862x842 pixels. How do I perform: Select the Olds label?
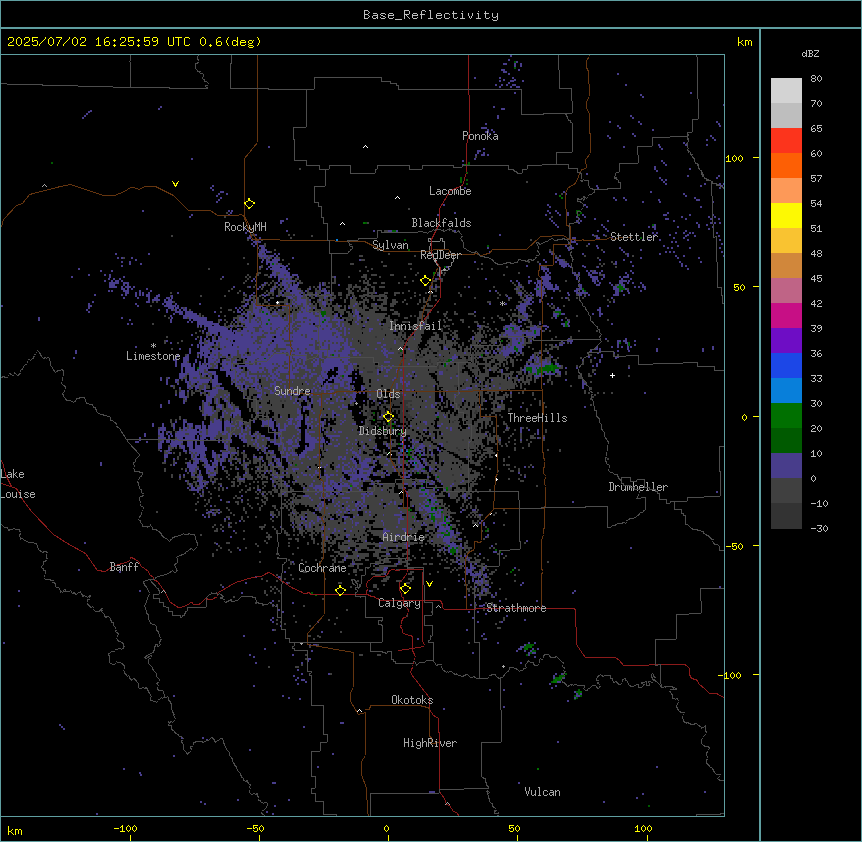[388, 394]
